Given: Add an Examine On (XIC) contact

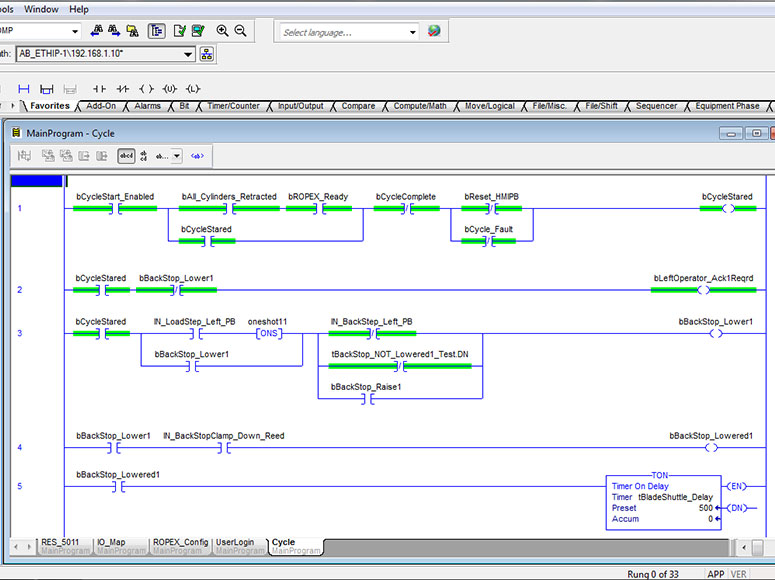Looking at the screenshot, I should point(98,89).
